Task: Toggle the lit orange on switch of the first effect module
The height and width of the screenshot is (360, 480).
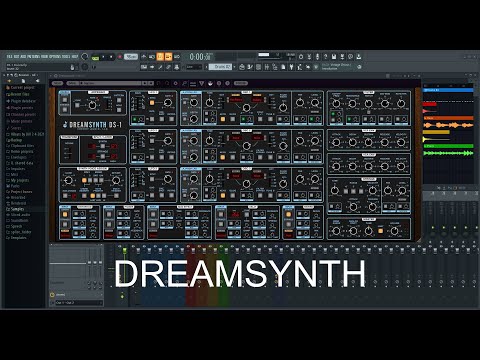Action: 65,214
